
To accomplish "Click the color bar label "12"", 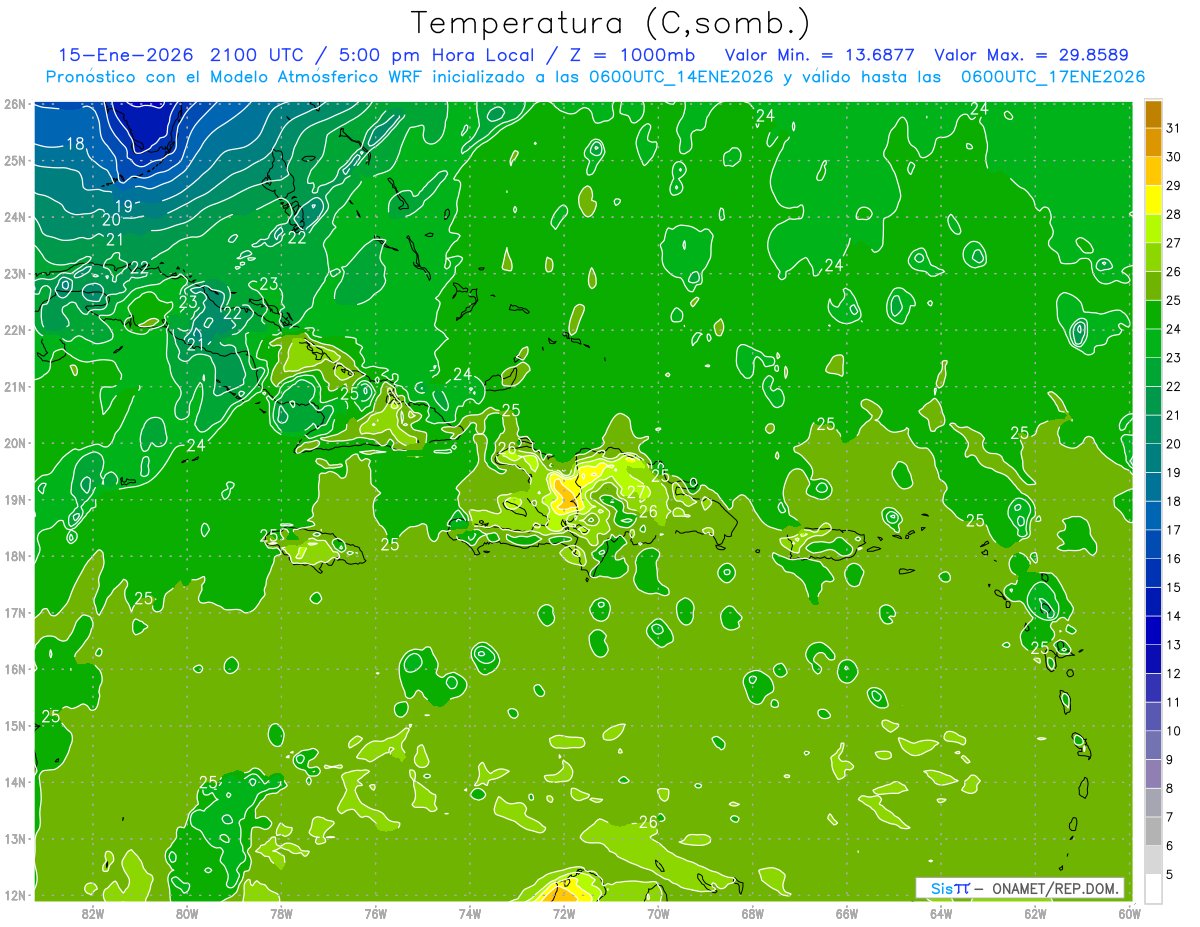I will pyautogui.click(x=1173, y=674).
